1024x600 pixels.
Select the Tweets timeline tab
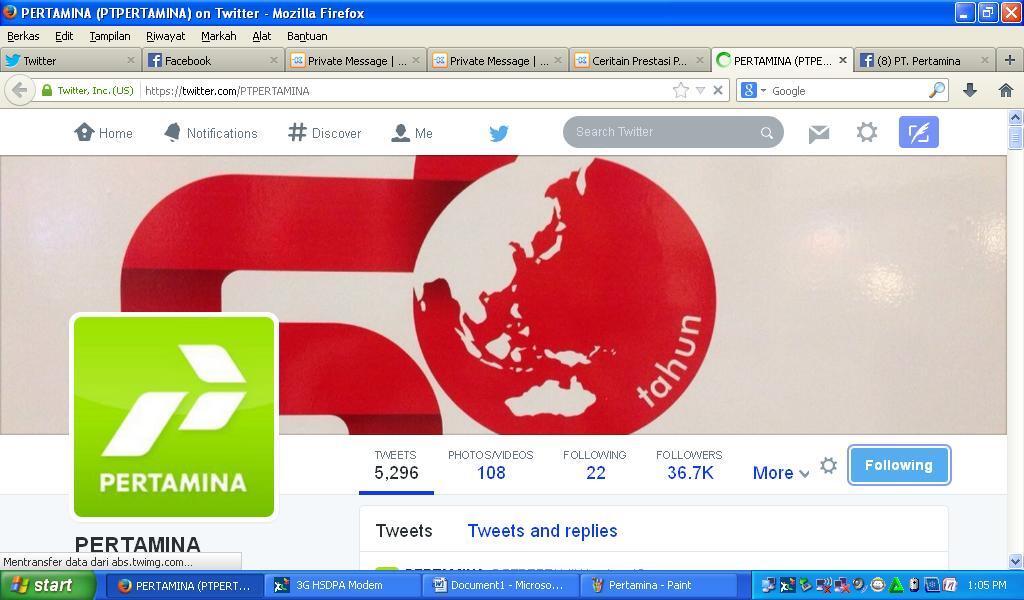(404, 531)
